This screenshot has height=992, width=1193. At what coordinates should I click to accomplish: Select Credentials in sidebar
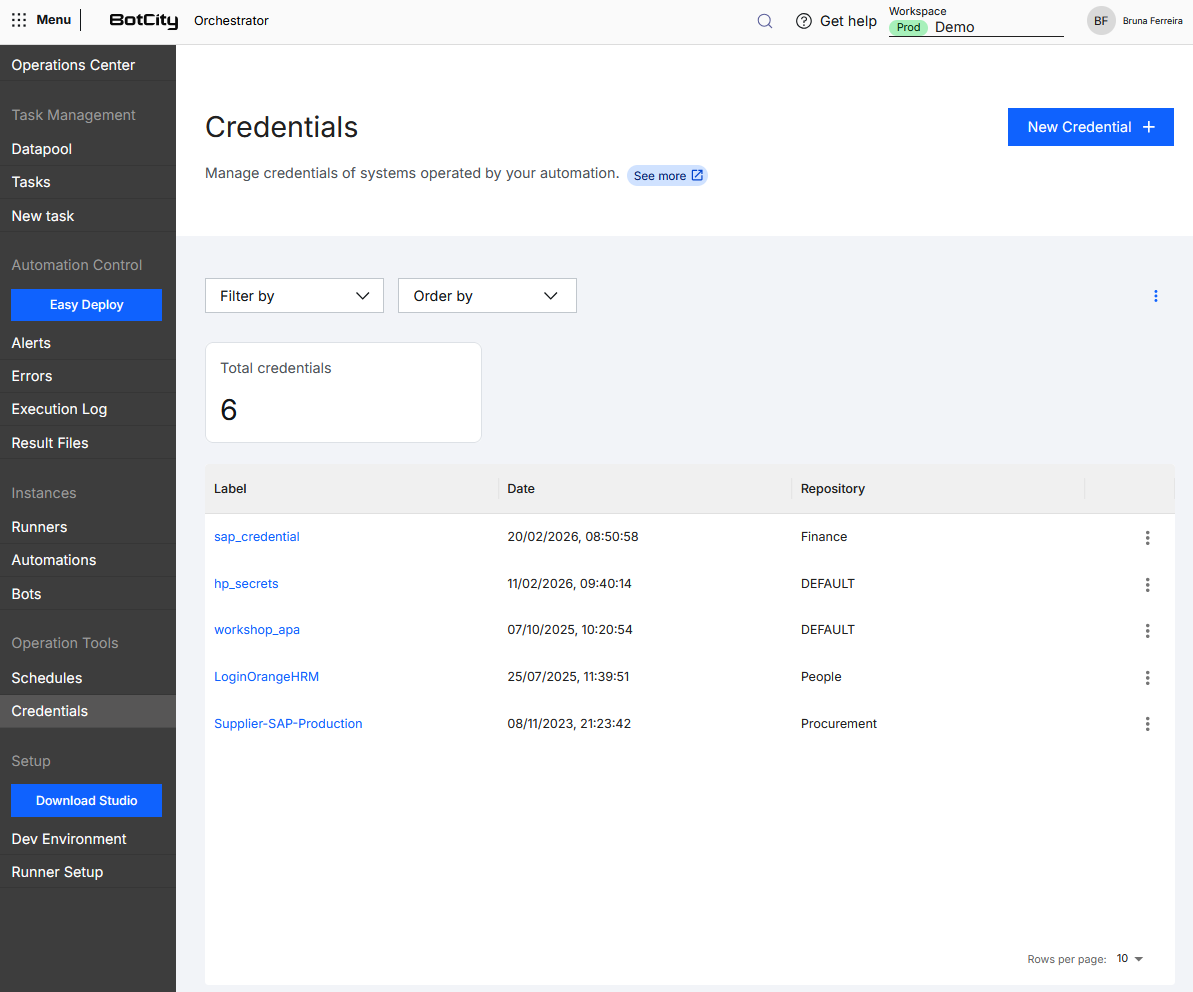coord(88,711)
